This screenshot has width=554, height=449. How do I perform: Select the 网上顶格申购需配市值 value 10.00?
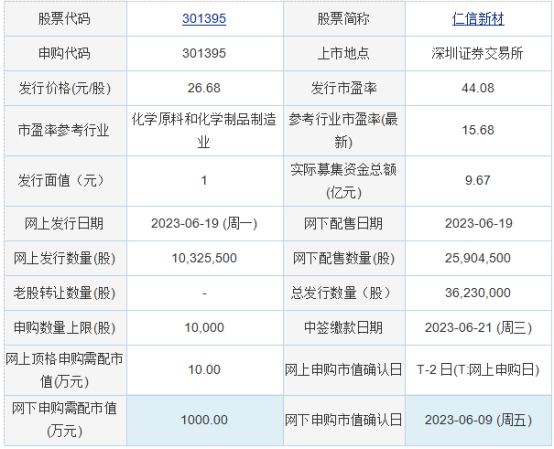click(204, 370)
